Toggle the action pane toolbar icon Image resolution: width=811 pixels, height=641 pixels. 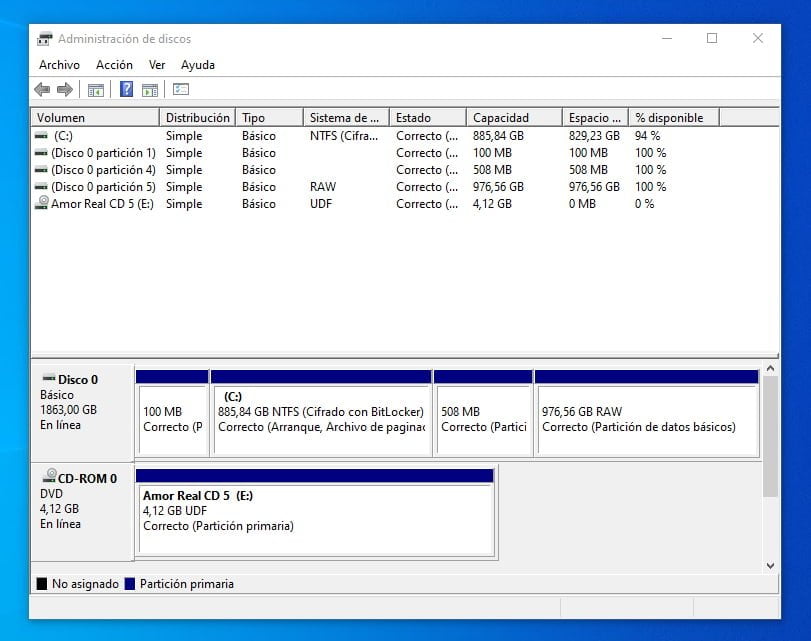tap(150, 90)
